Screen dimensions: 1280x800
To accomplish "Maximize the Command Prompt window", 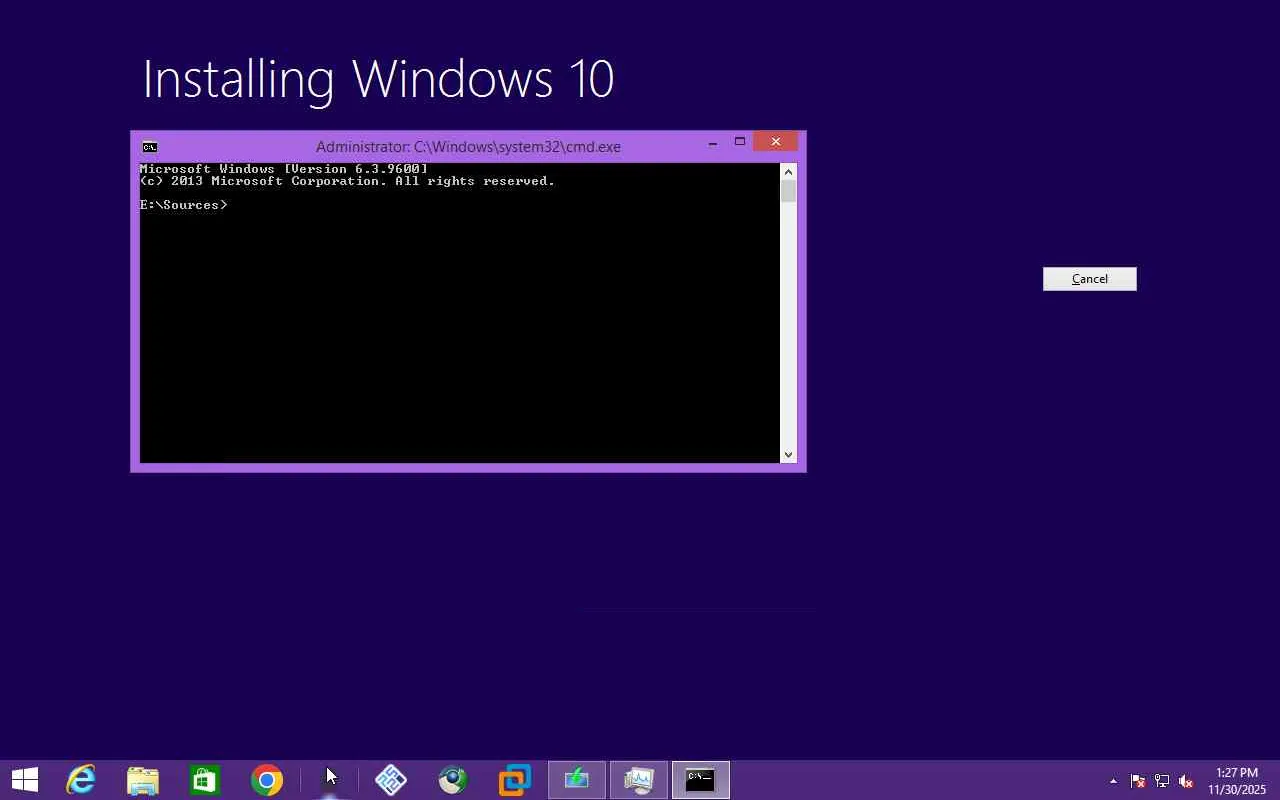I will [740, 142].
